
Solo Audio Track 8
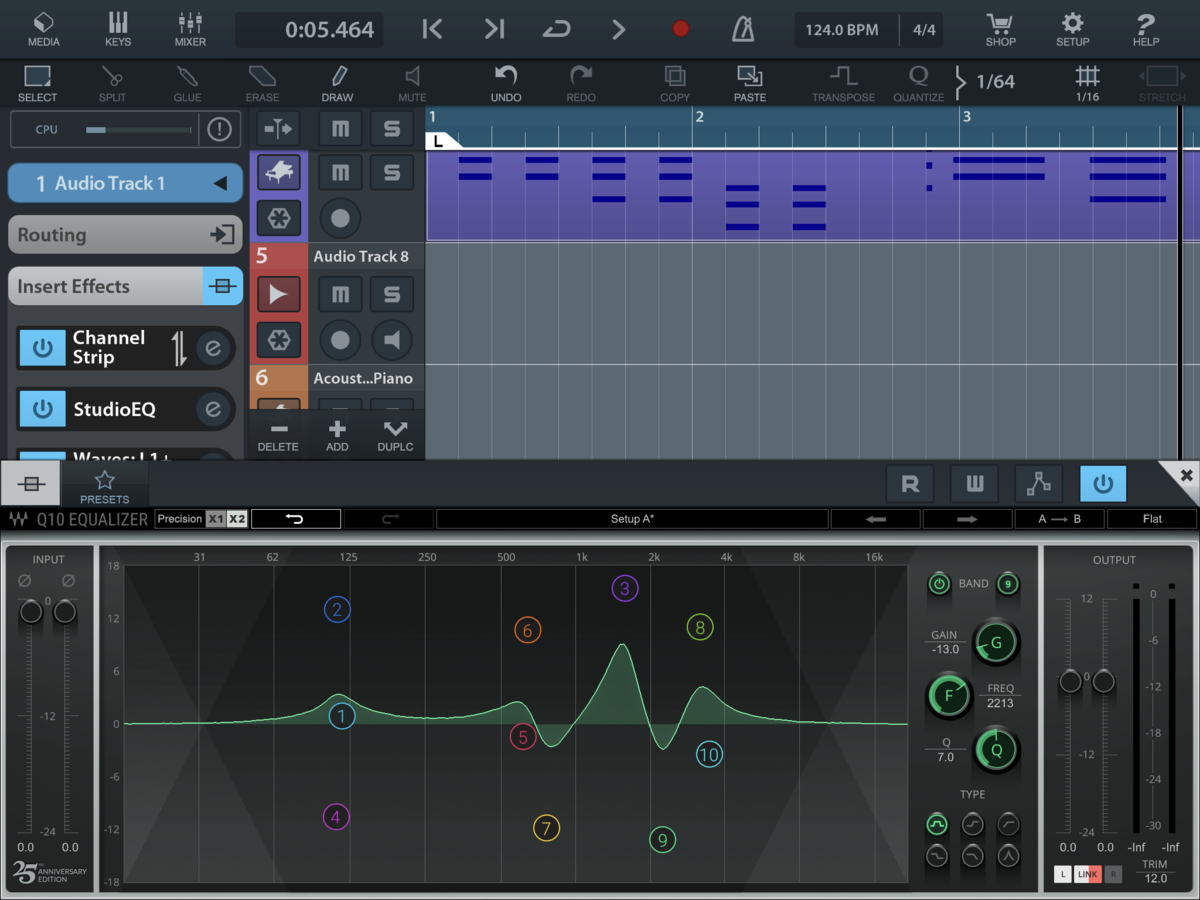pyautogui.click(x=392, y=294)
